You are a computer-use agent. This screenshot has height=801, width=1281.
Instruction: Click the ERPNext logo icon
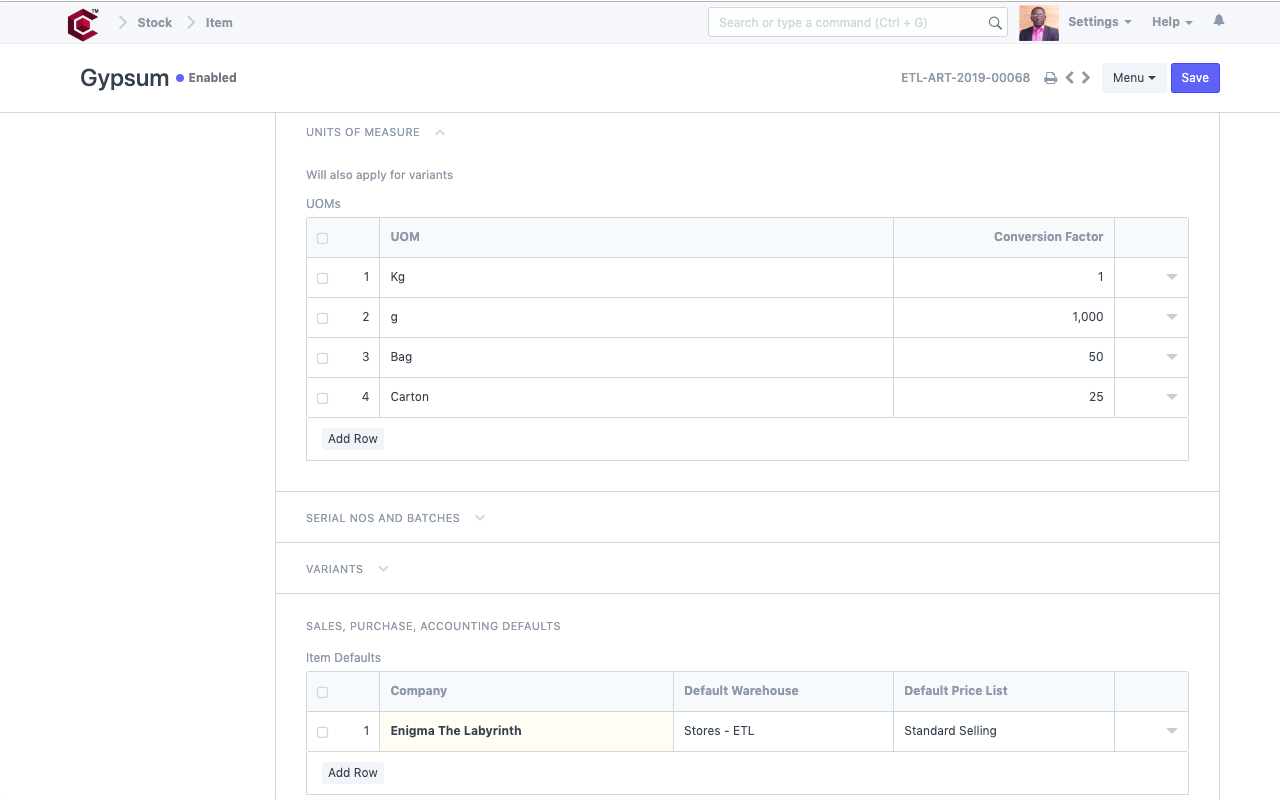click(x=82, y=22)
